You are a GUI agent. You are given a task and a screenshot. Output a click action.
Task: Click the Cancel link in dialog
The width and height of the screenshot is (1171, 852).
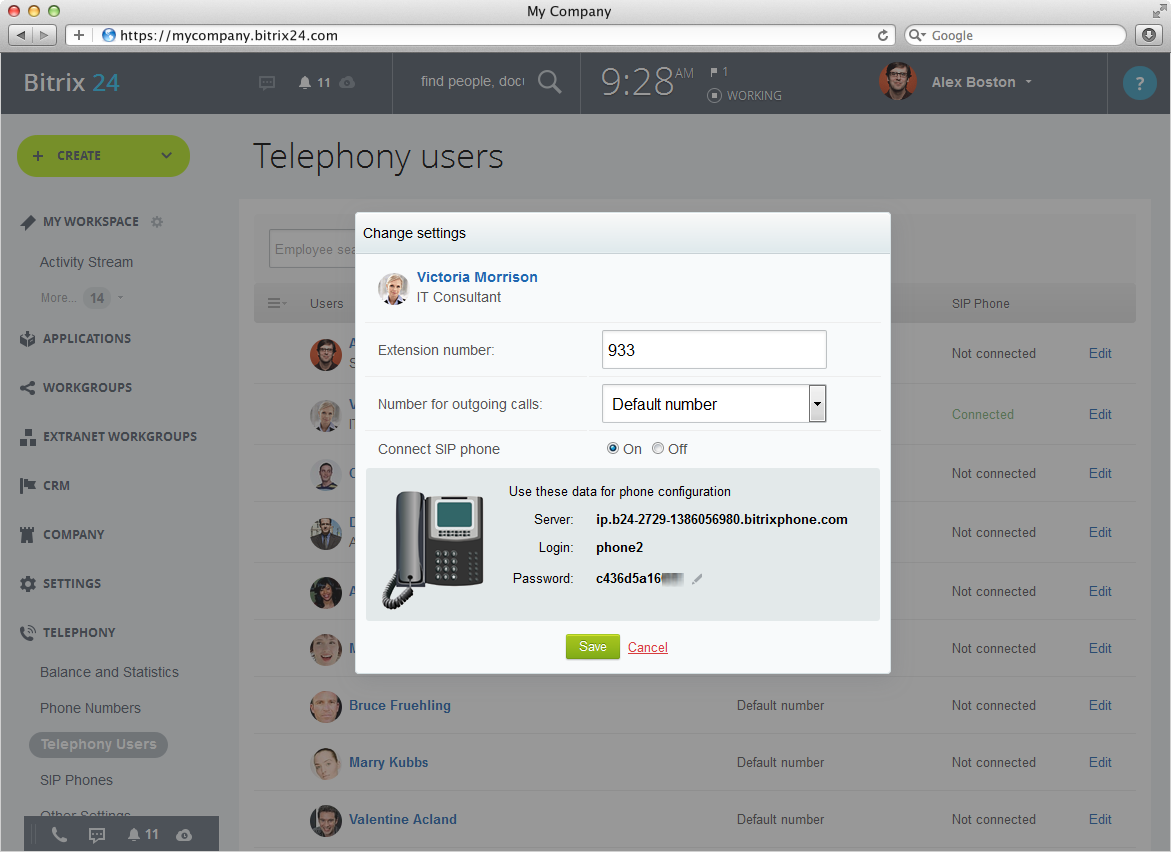pyautogui.click(x=647, y=647)
